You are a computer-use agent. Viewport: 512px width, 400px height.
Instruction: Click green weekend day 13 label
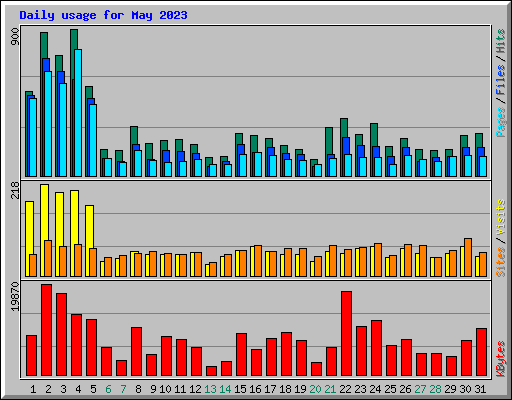pos(210,389)
